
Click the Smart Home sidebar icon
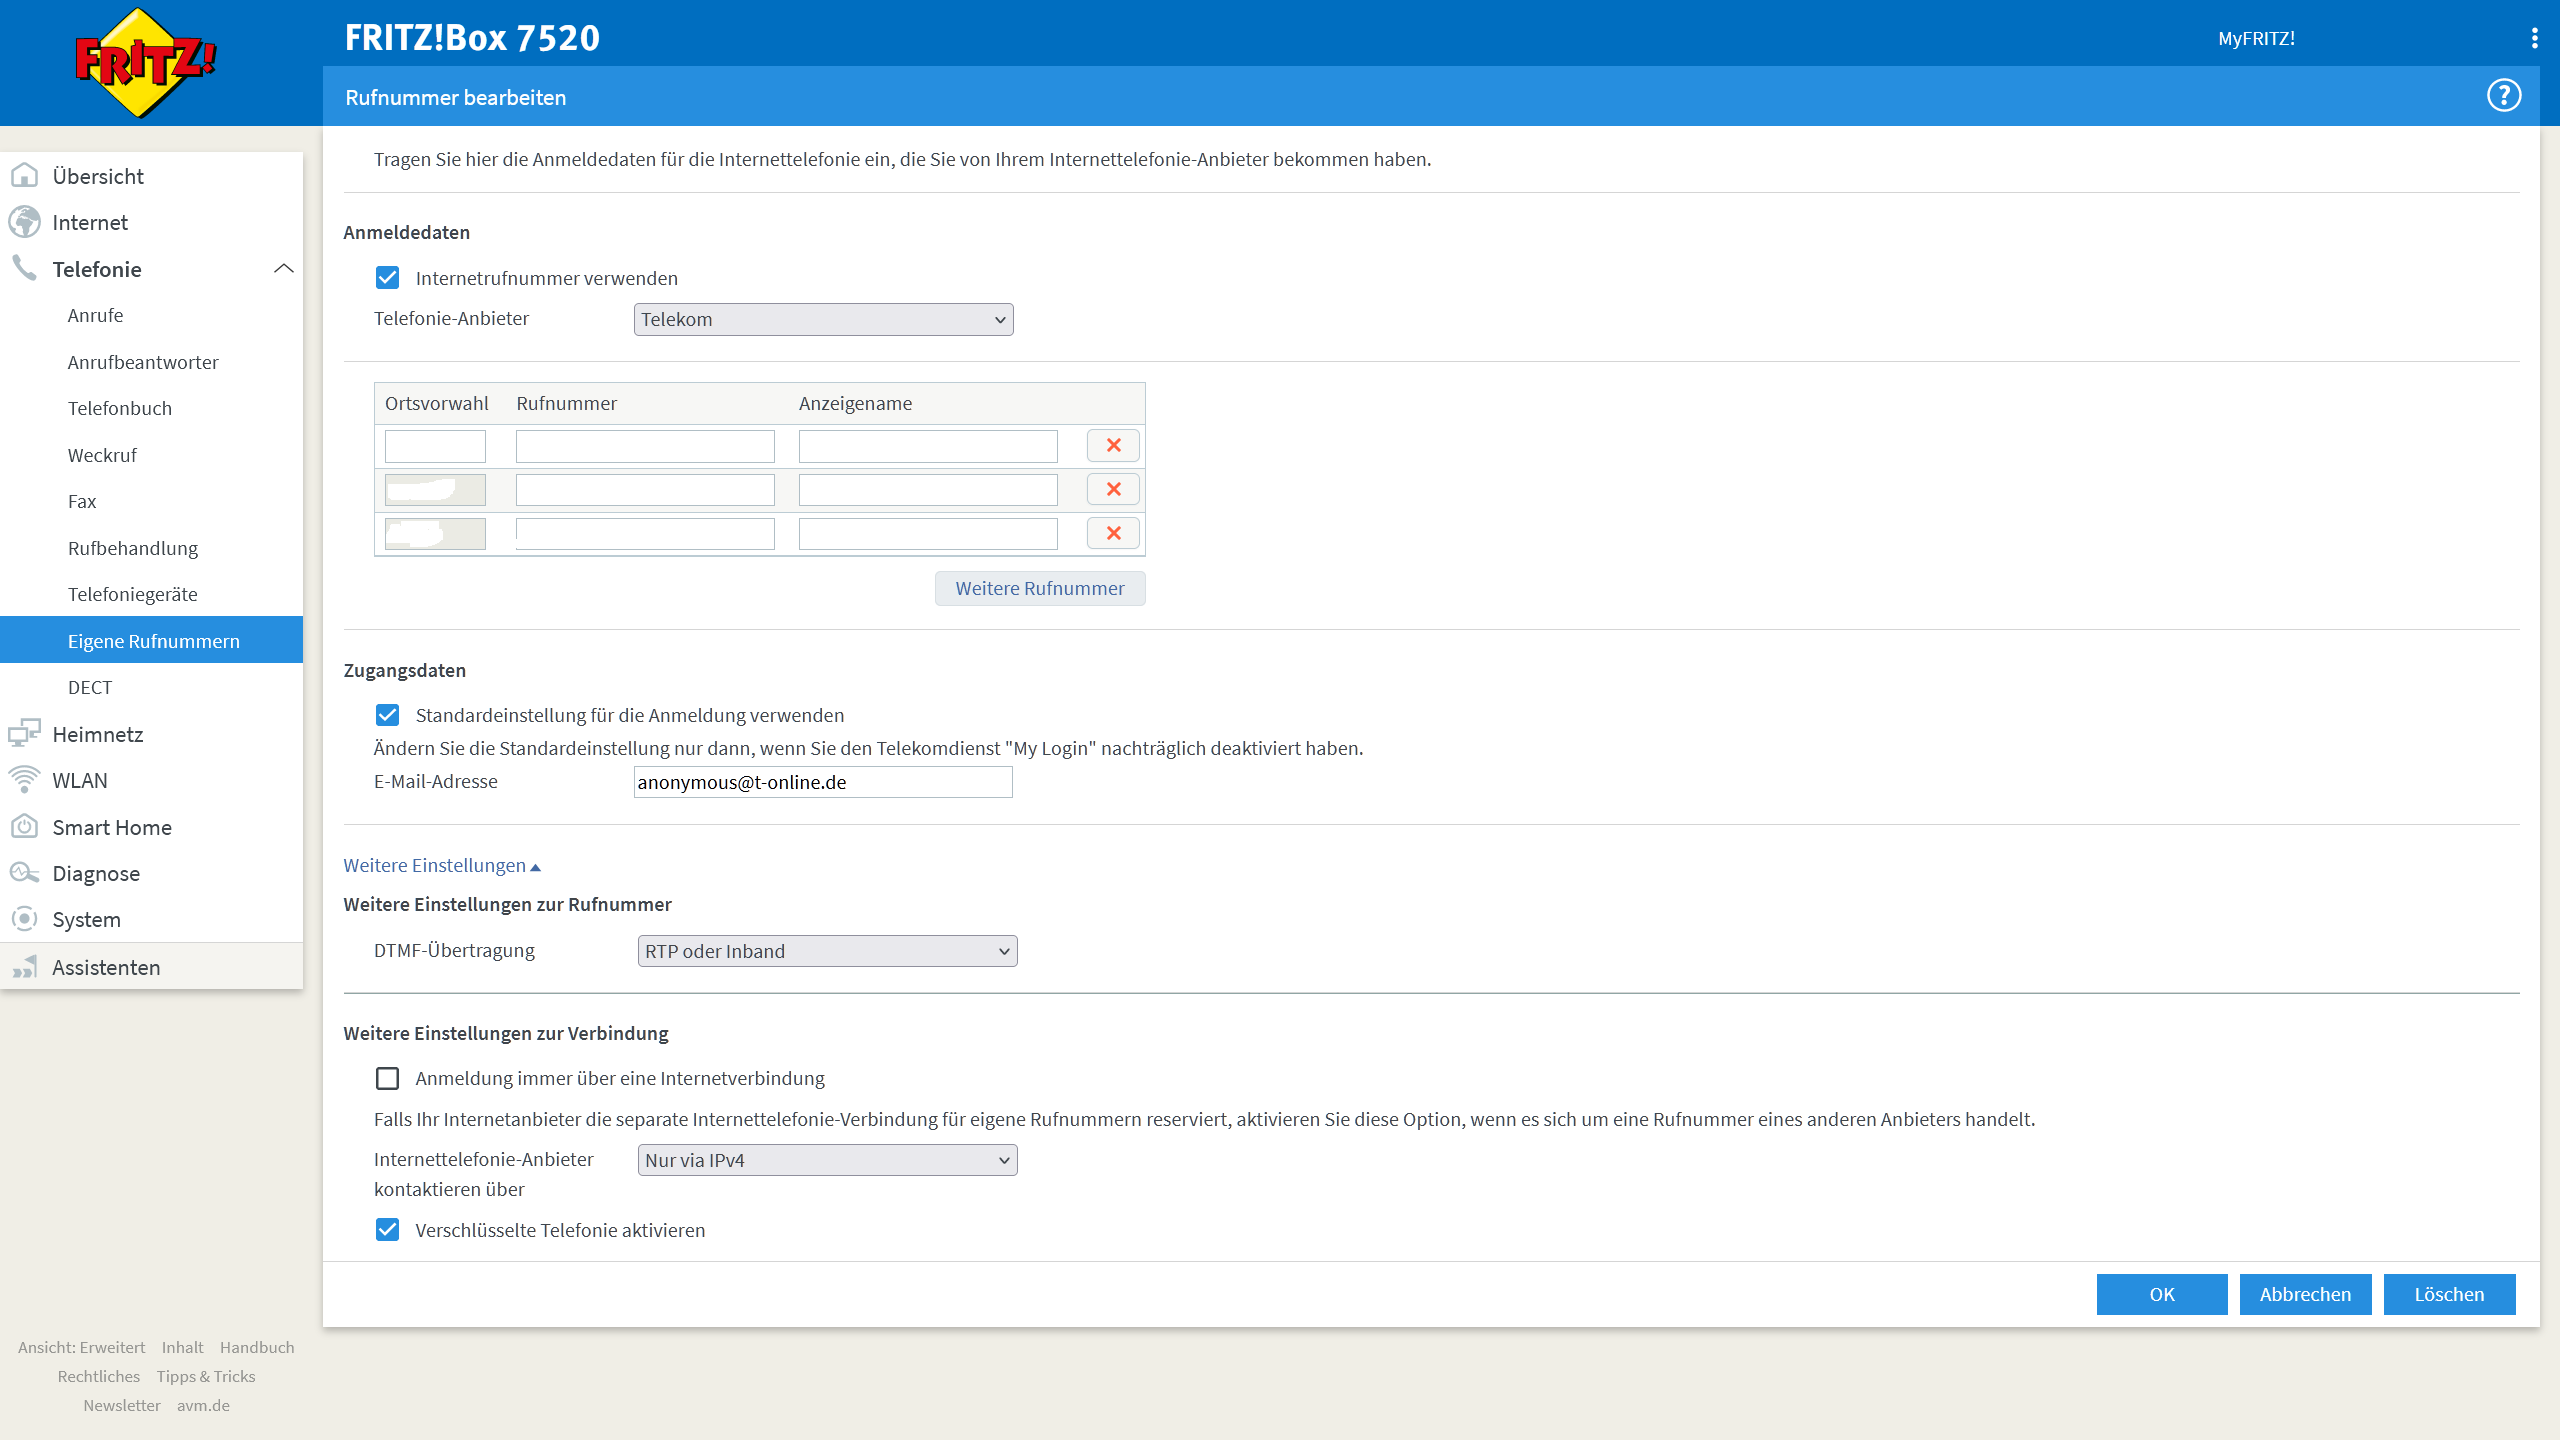pos(24,827)
